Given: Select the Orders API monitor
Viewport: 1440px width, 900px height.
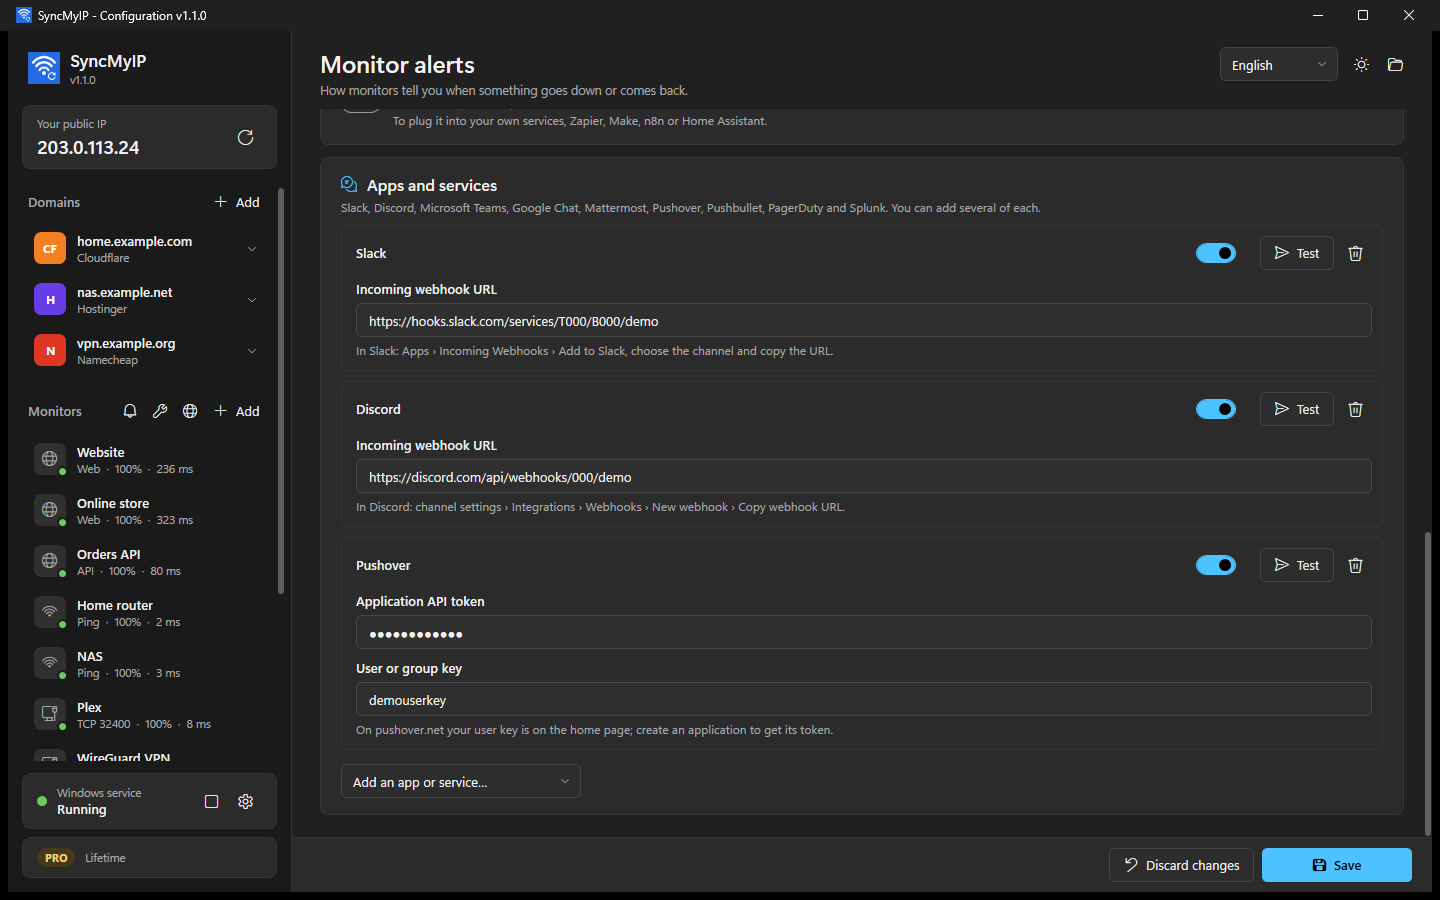Looking at the screenshot, I should [147, 561].
